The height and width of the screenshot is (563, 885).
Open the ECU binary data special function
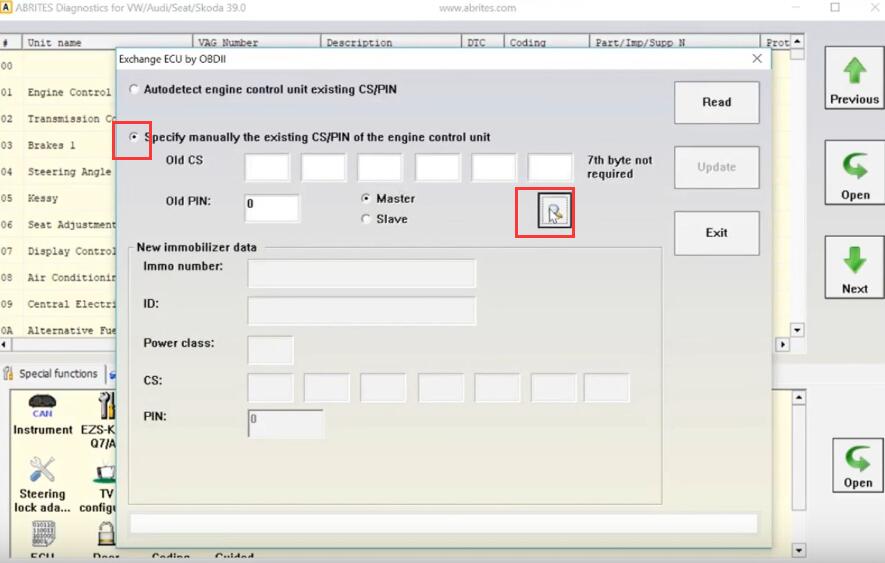coord(43,539)
